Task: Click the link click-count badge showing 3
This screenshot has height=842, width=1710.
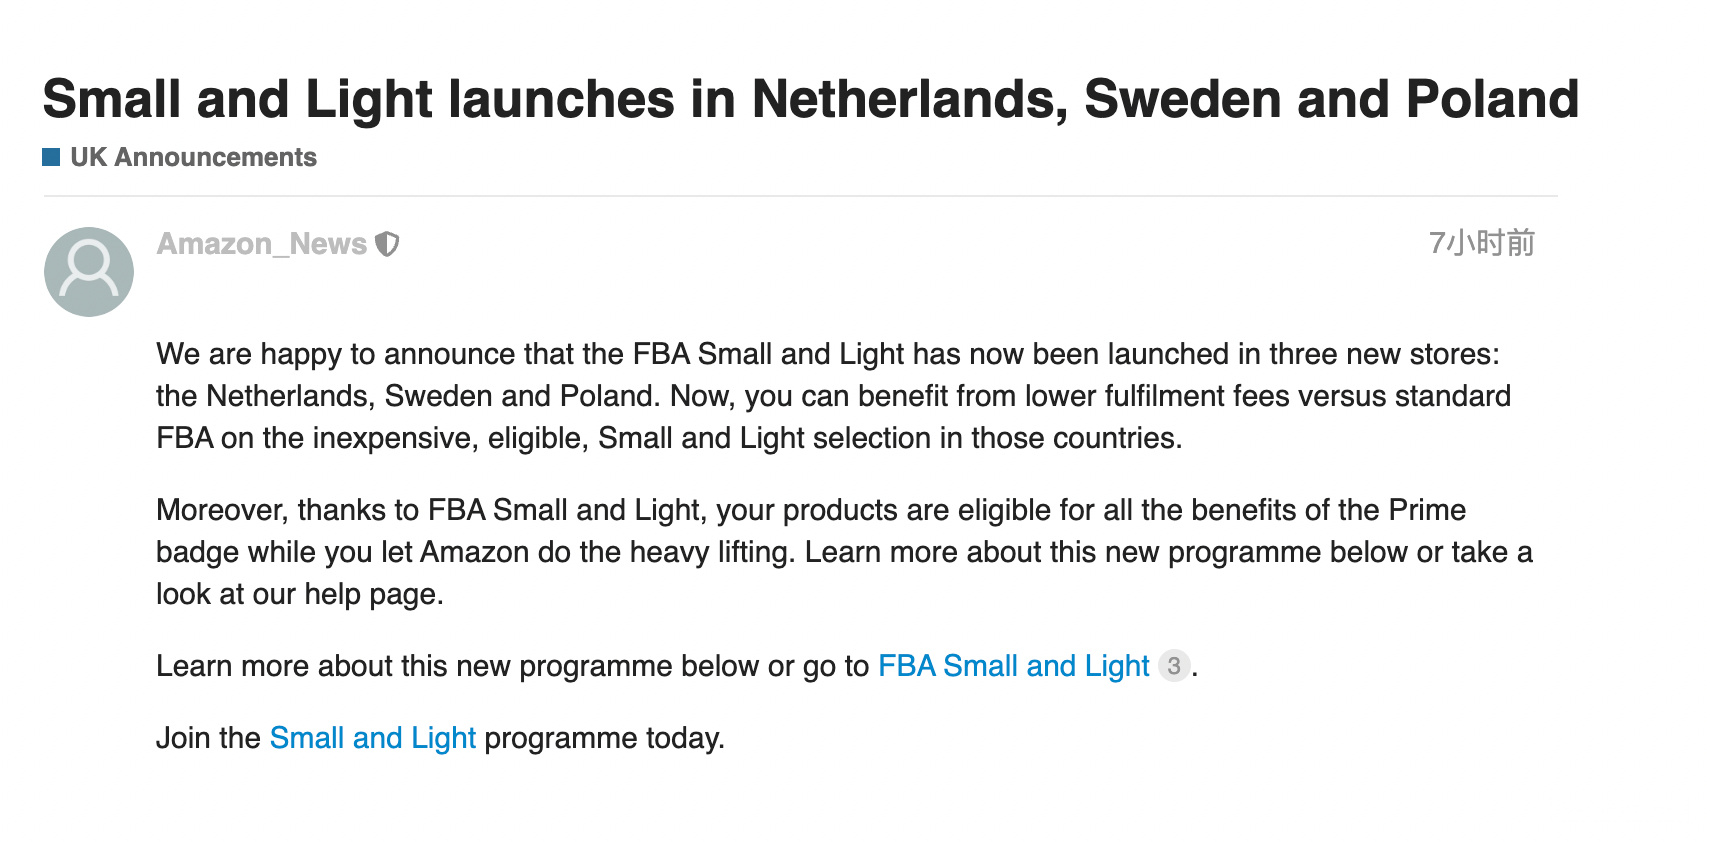Action: pyautogui.click(x=1174, y=666)
